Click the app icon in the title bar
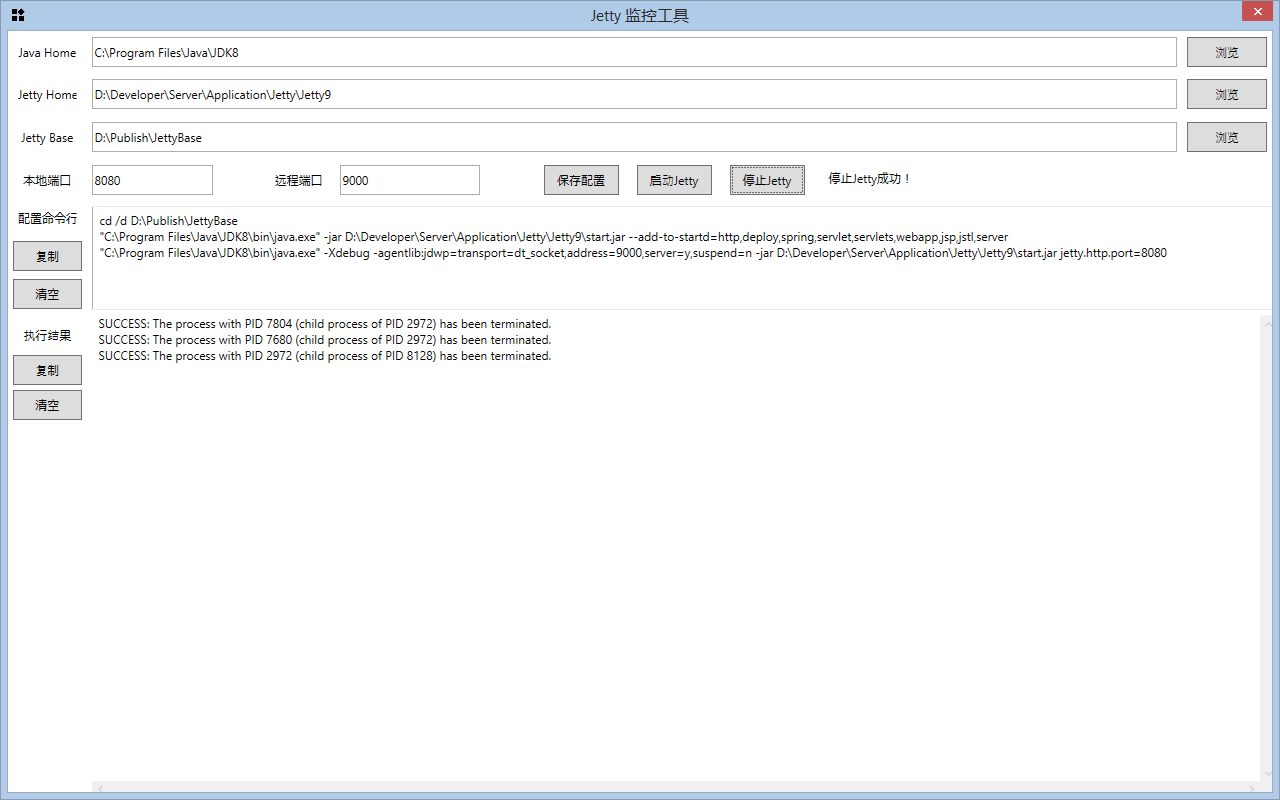Screen dimensions: 1280x800 18,15
